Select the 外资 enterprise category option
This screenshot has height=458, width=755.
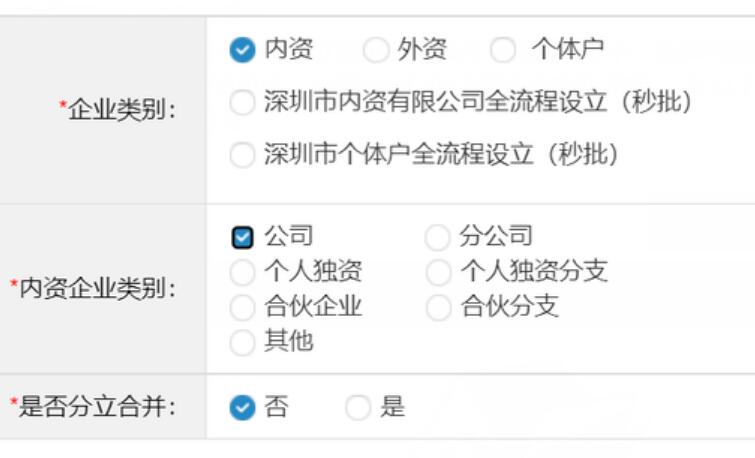(x=376, y=50)
